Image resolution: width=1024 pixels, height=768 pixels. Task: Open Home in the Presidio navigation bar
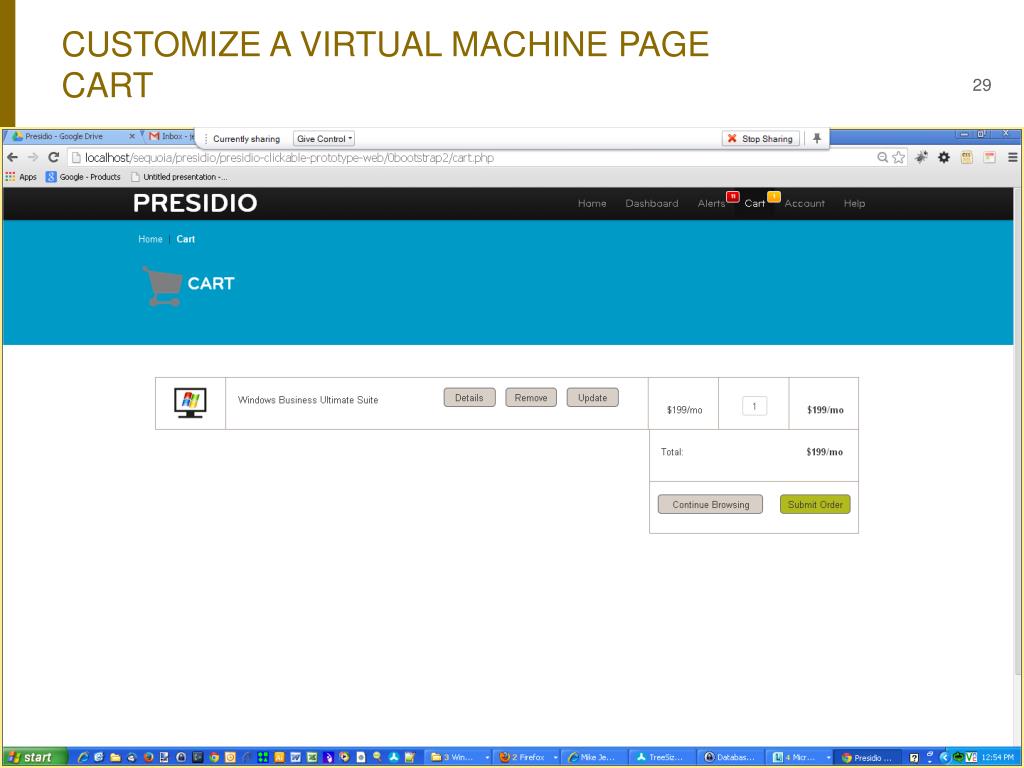point(592,204)
